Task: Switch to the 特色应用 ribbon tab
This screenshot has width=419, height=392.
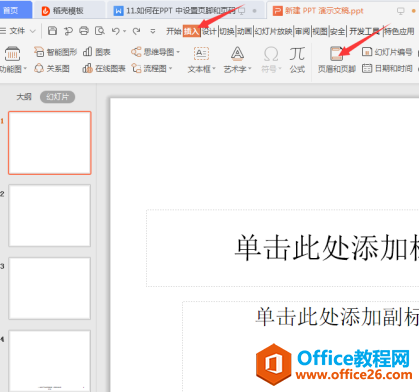Action: (399, 31)
